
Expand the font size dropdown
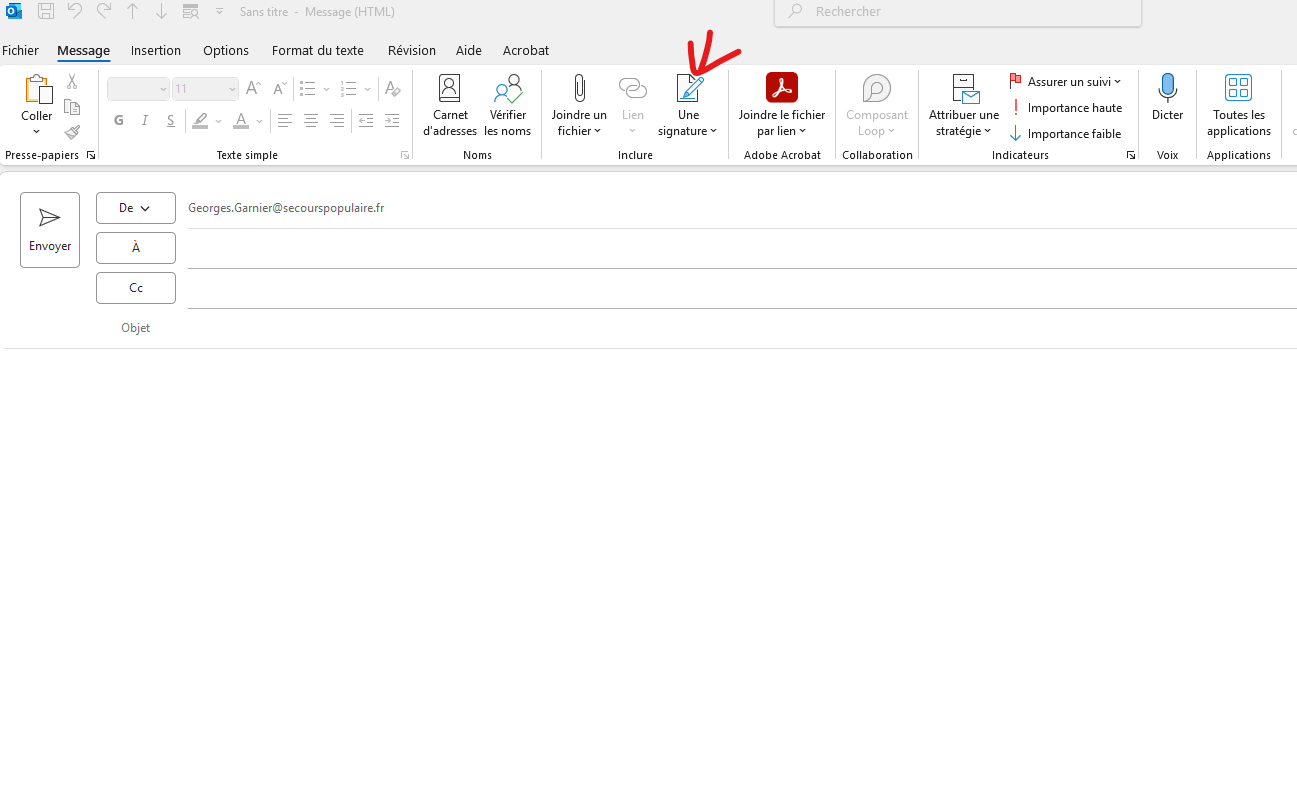pos(232,90)
